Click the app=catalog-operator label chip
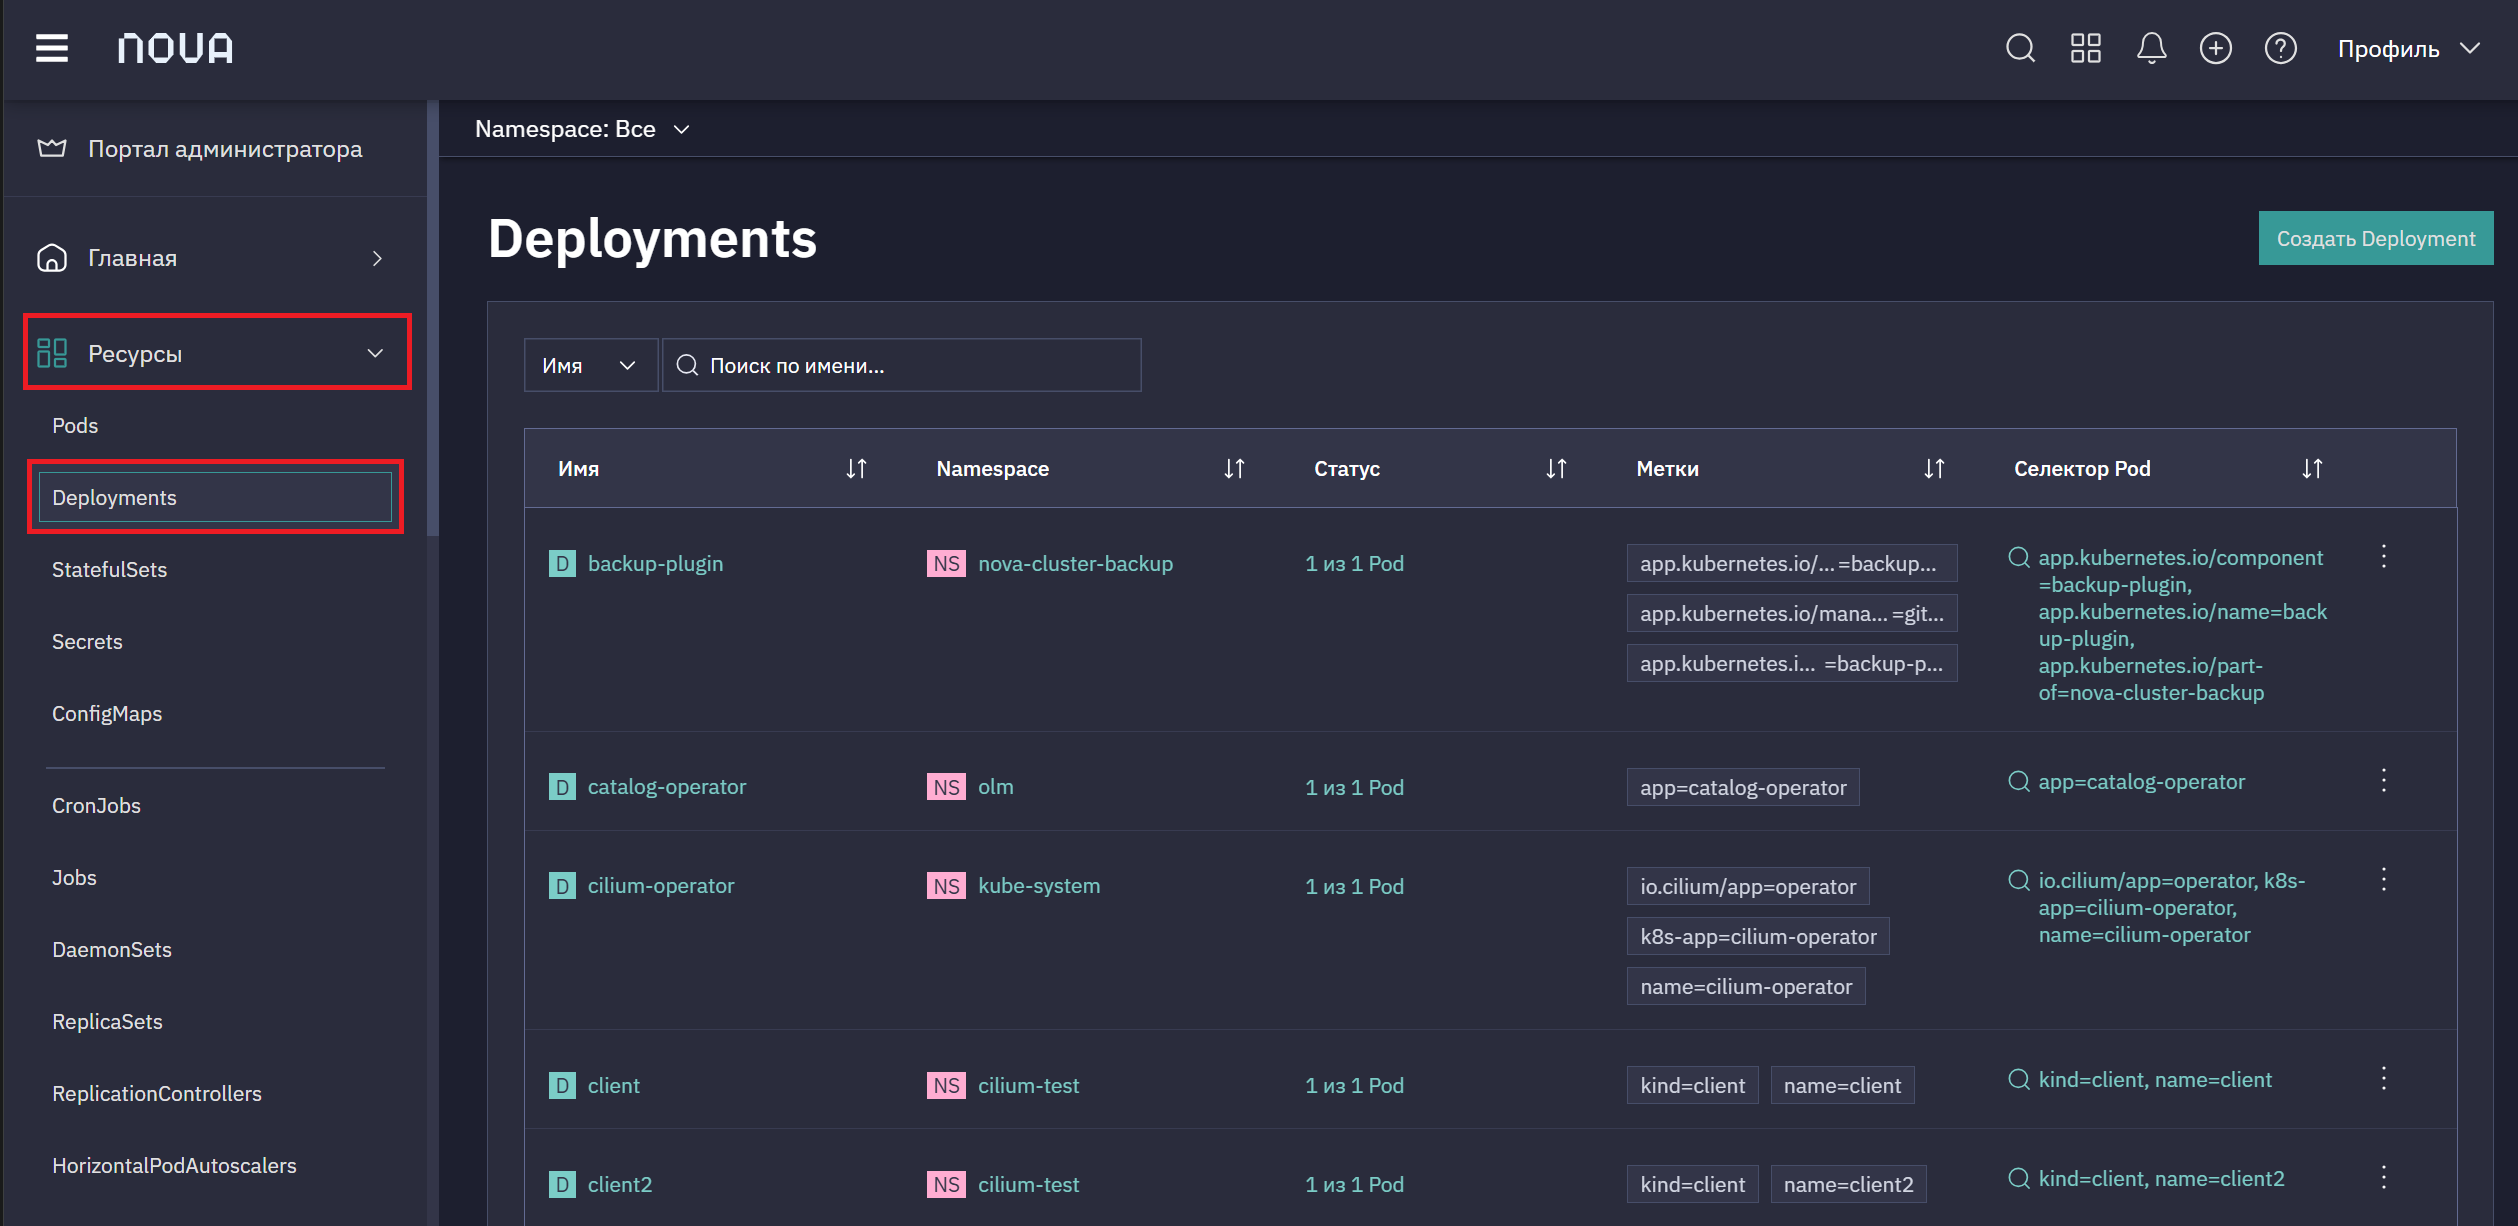 click(1742, 787)
